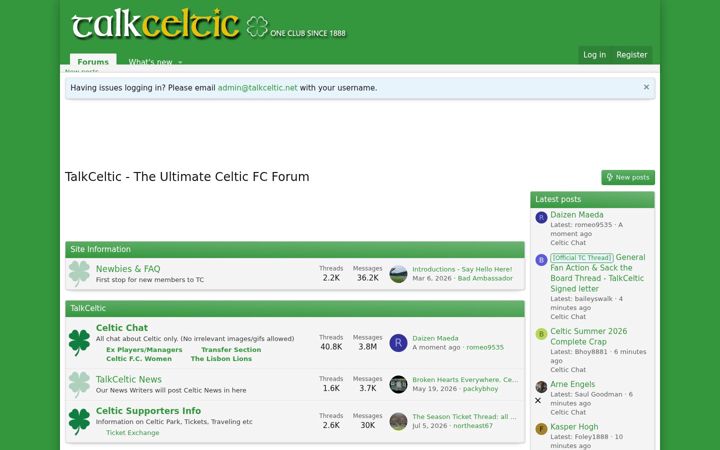
Task: Open Daizen Maeda in Latest posts
Action: (577, 214)
